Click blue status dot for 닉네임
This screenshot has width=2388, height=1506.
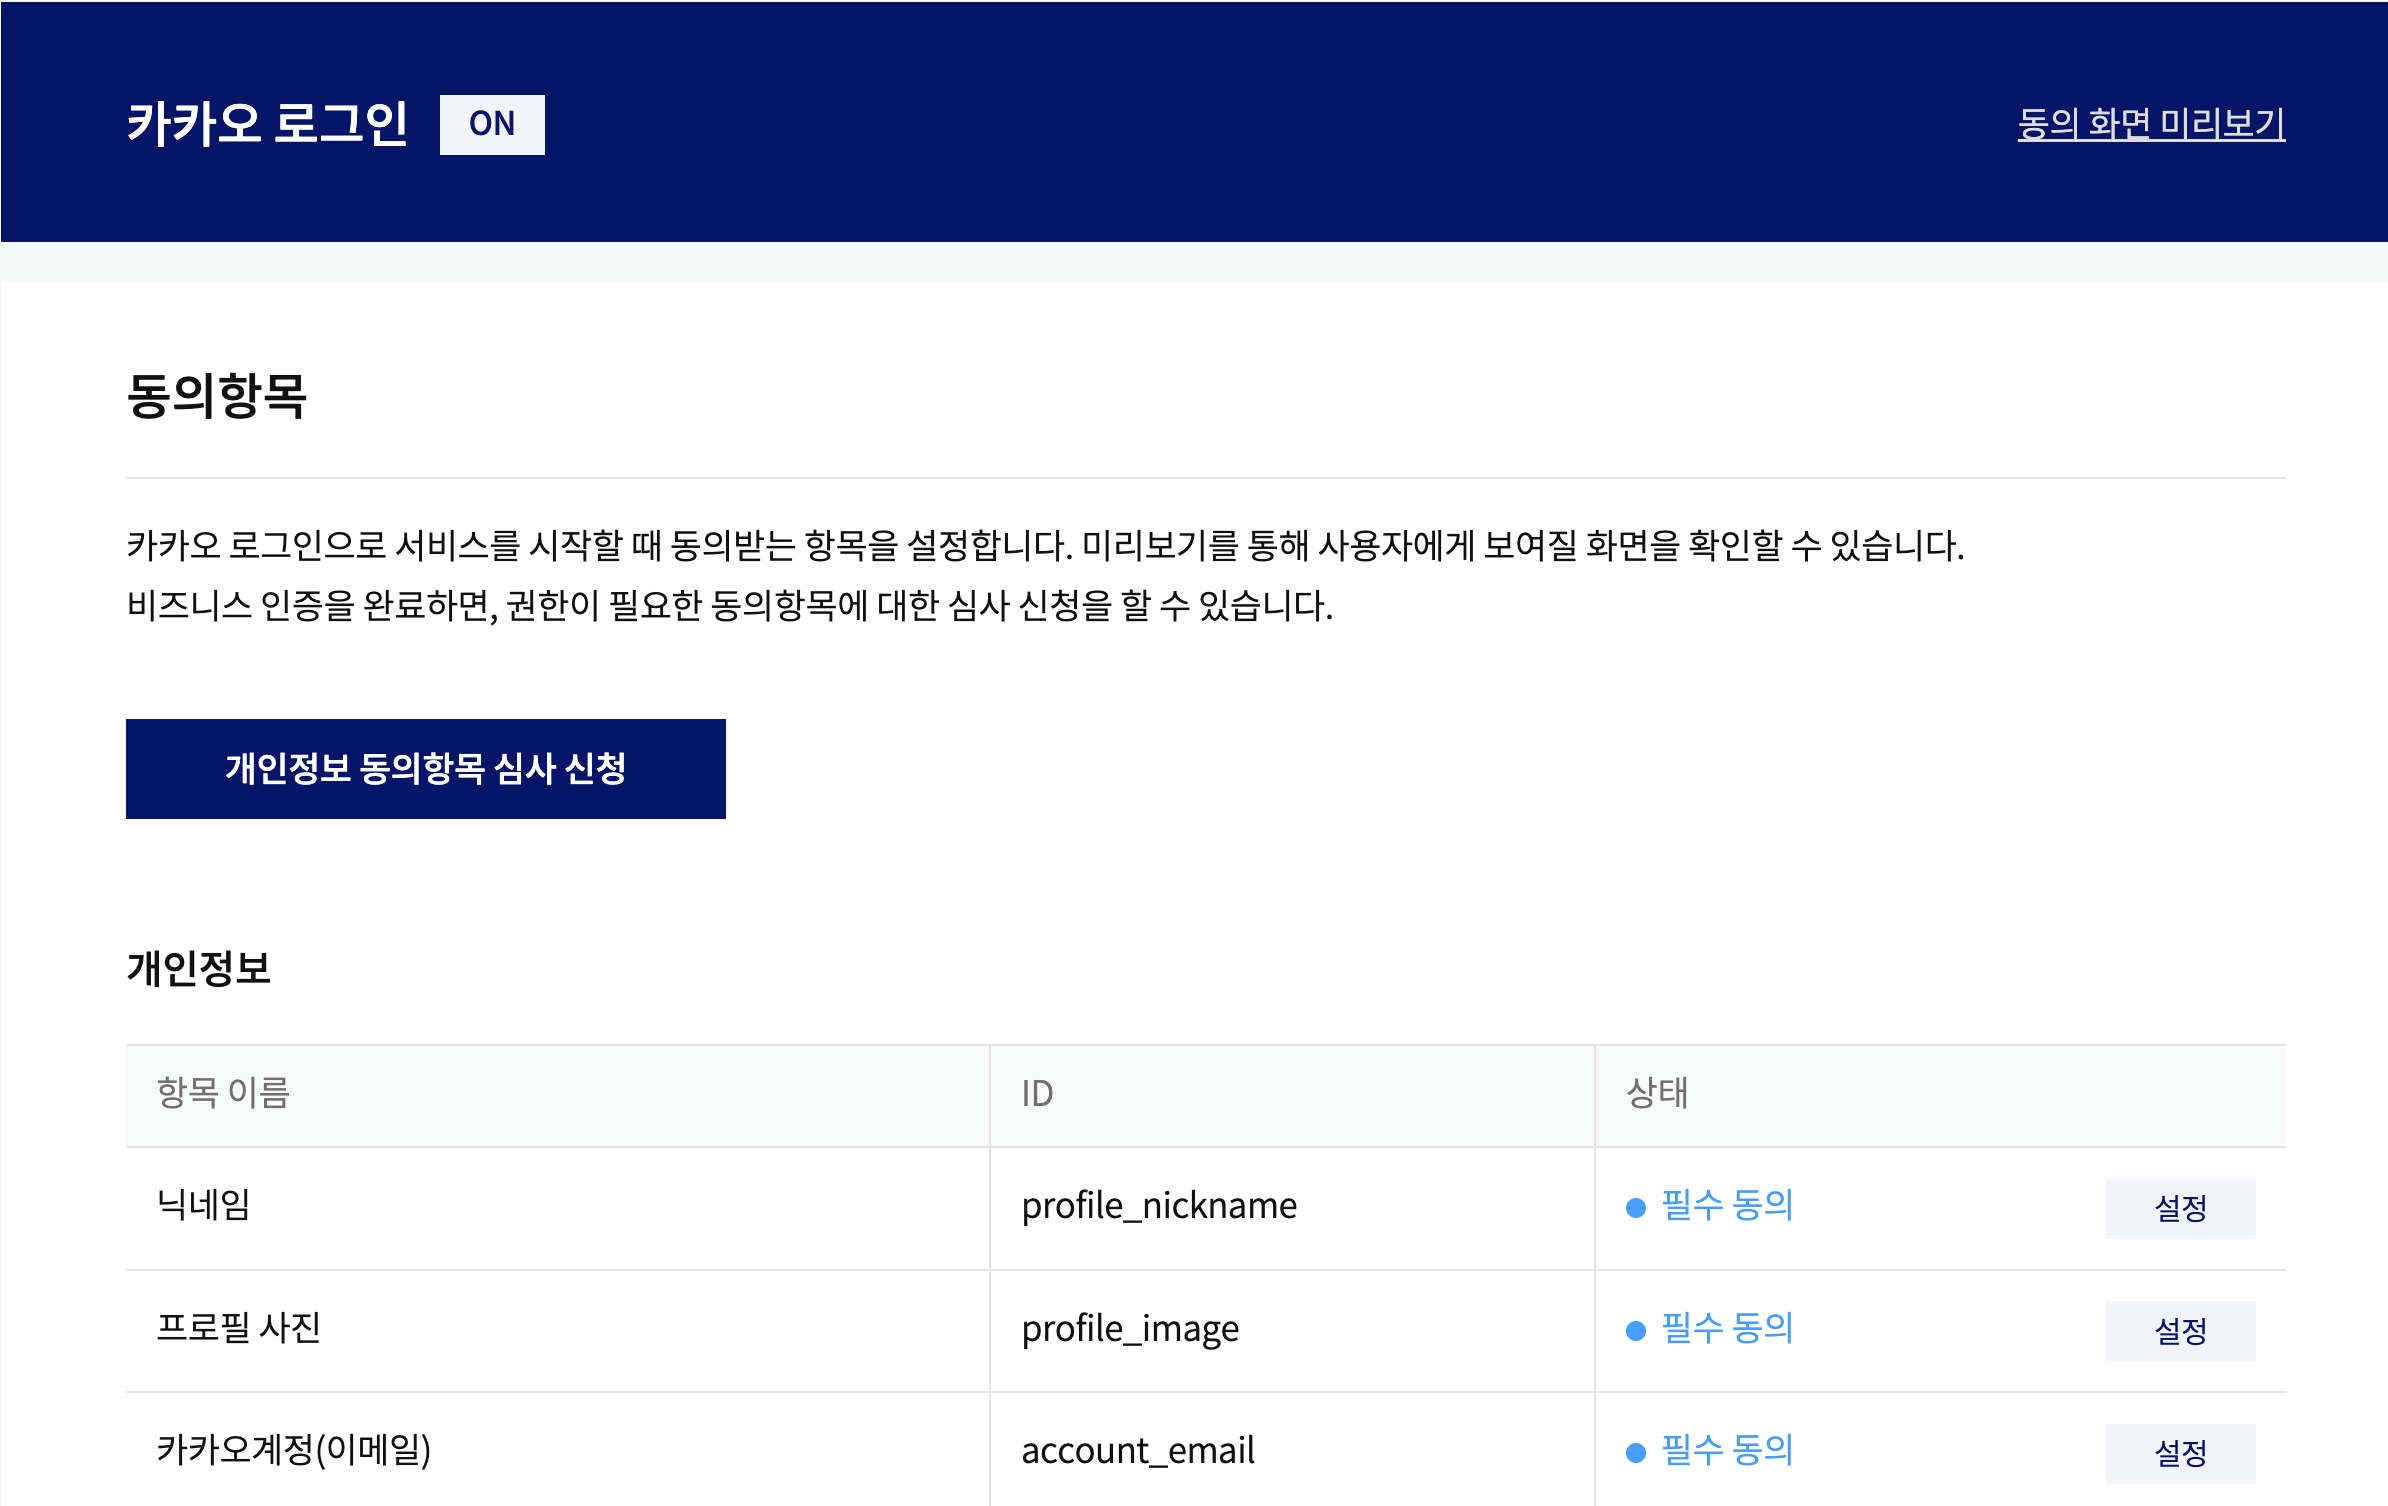click(x=1635, y=1208)
